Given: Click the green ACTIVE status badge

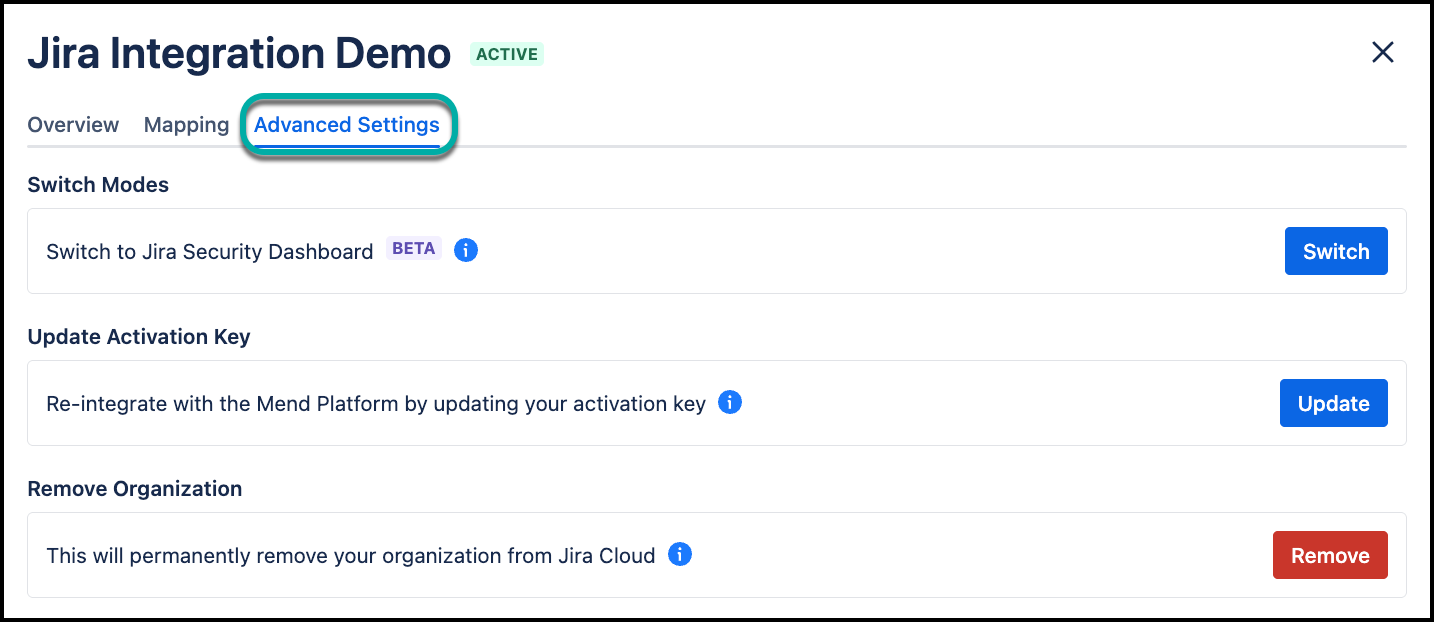Looking at the screenshot, I should pyautogui.click(x=507, y=54).
